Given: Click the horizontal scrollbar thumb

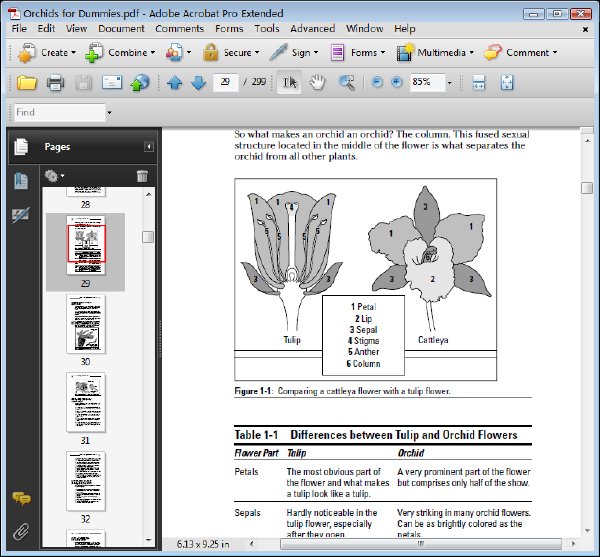Looking at the screenshot, I should 421,544.
